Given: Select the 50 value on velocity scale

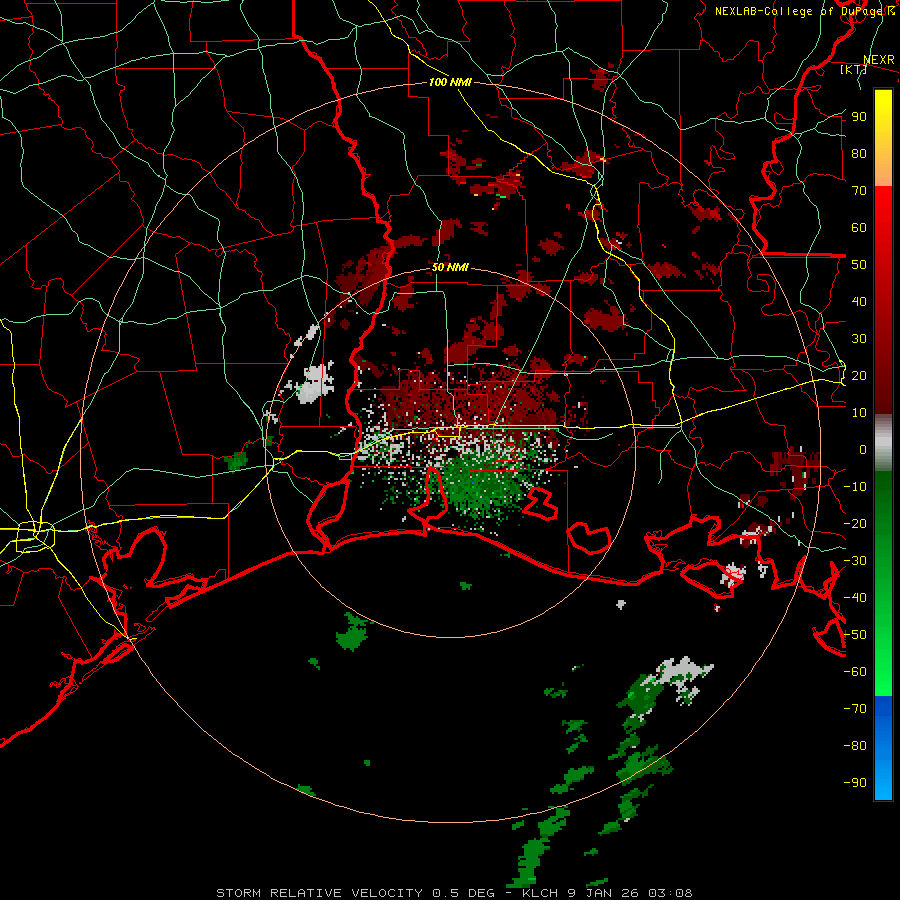Looking at the screenshot, I should pos(859,265).
